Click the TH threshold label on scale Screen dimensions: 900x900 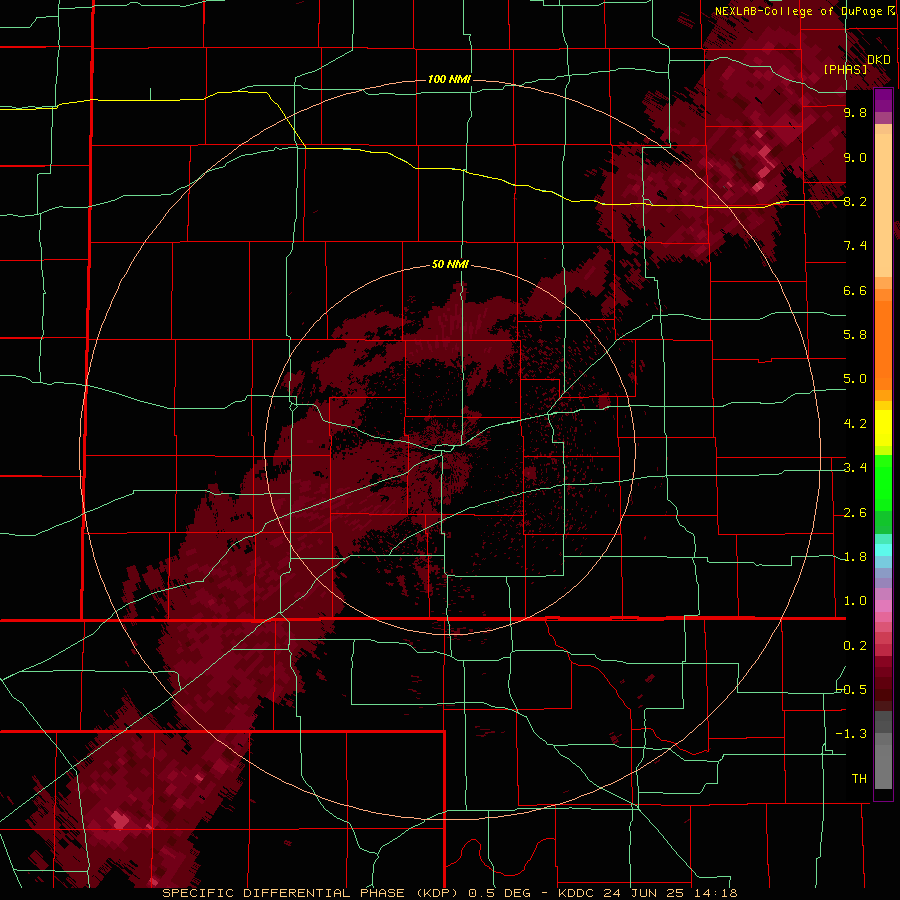click(859, 779)
